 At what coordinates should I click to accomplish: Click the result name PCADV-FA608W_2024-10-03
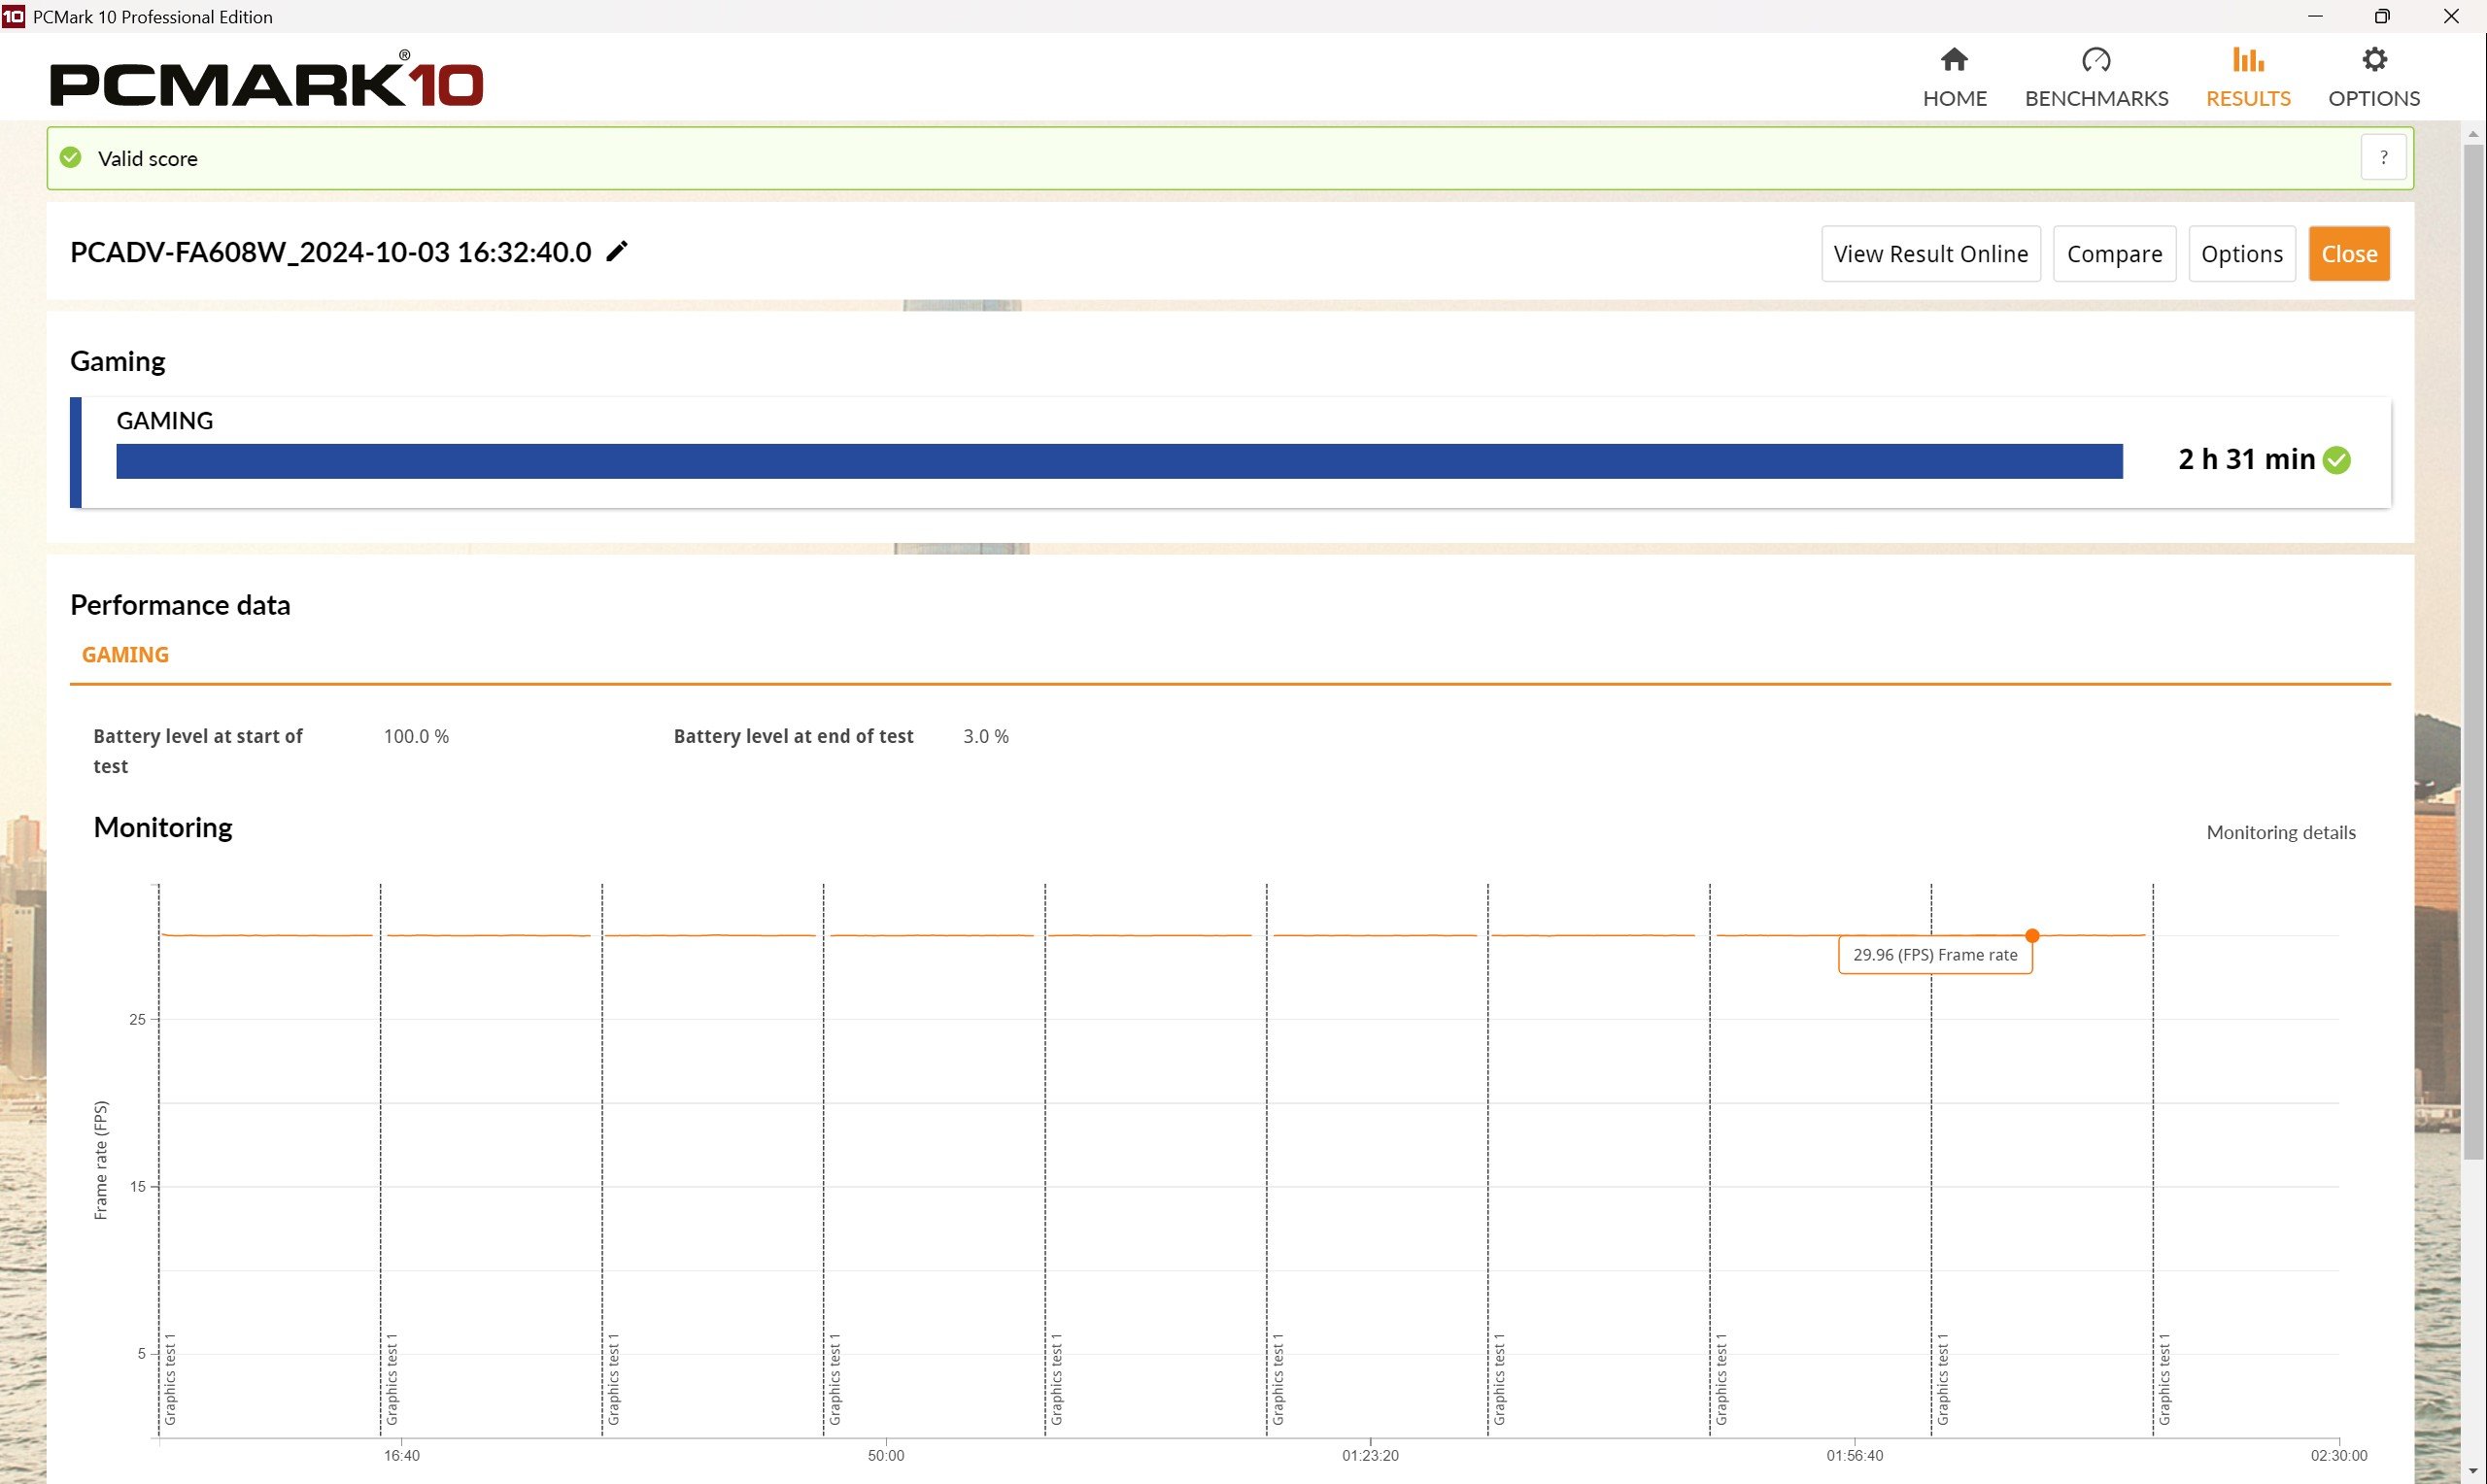pyautogui.click(x=330, y=252)
